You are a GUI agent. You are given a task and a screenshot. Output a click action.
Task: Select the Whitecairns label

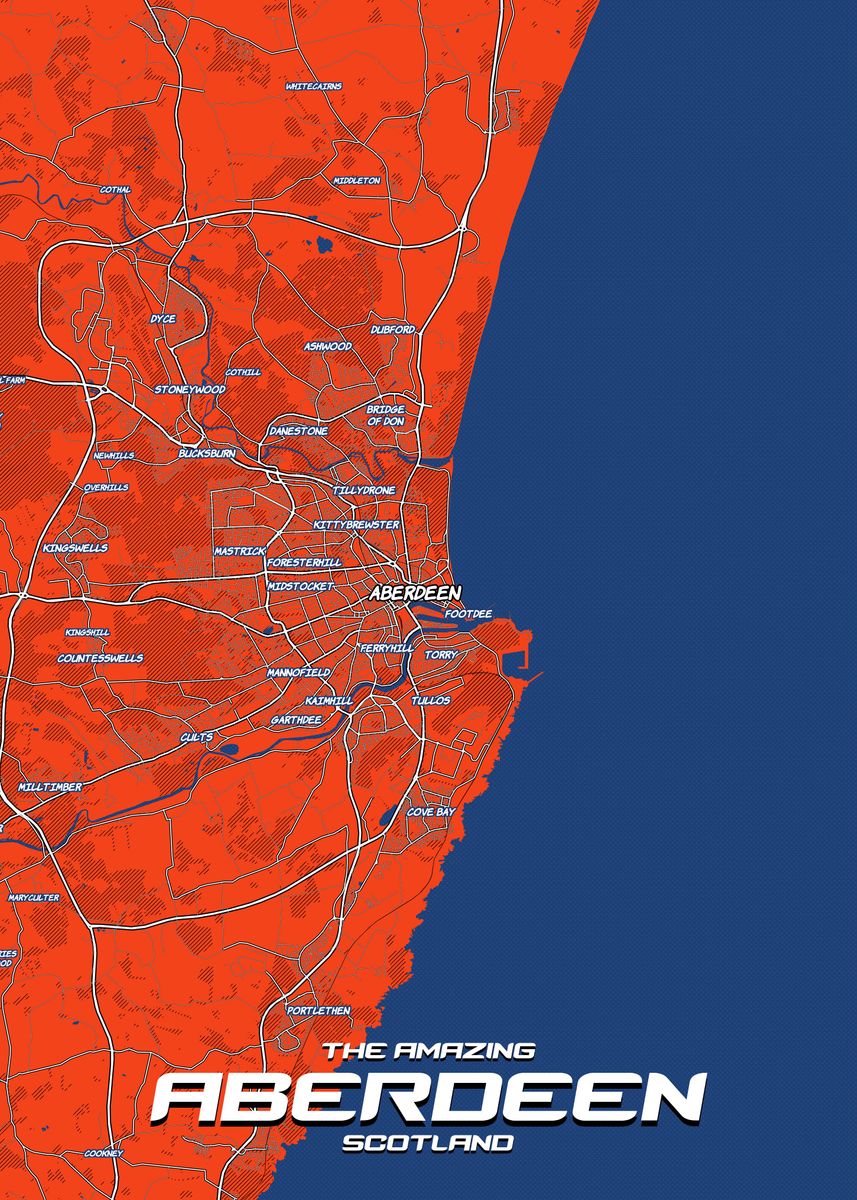pyautogui.click(x=313, y=87)
